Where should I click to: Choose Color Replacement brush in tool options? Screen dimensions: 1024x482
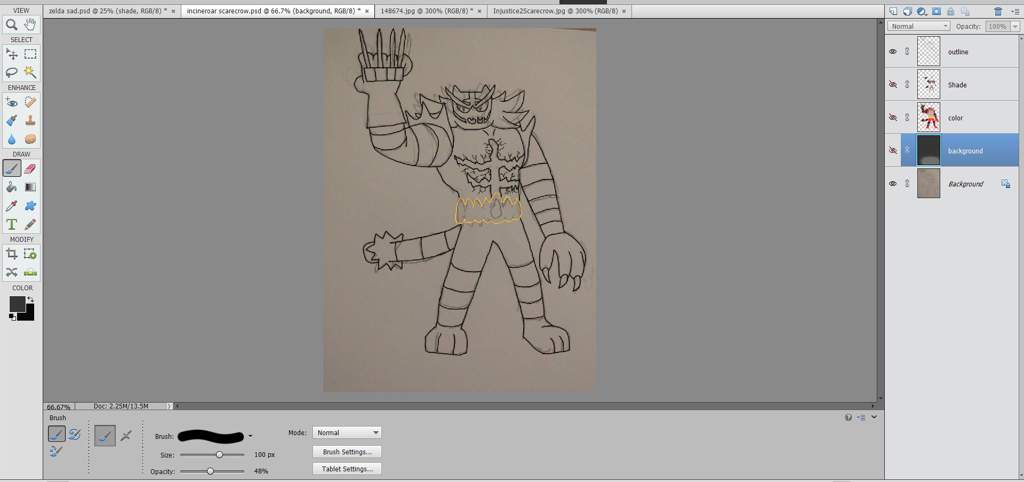pyautogui.click(x=56, y=451)
